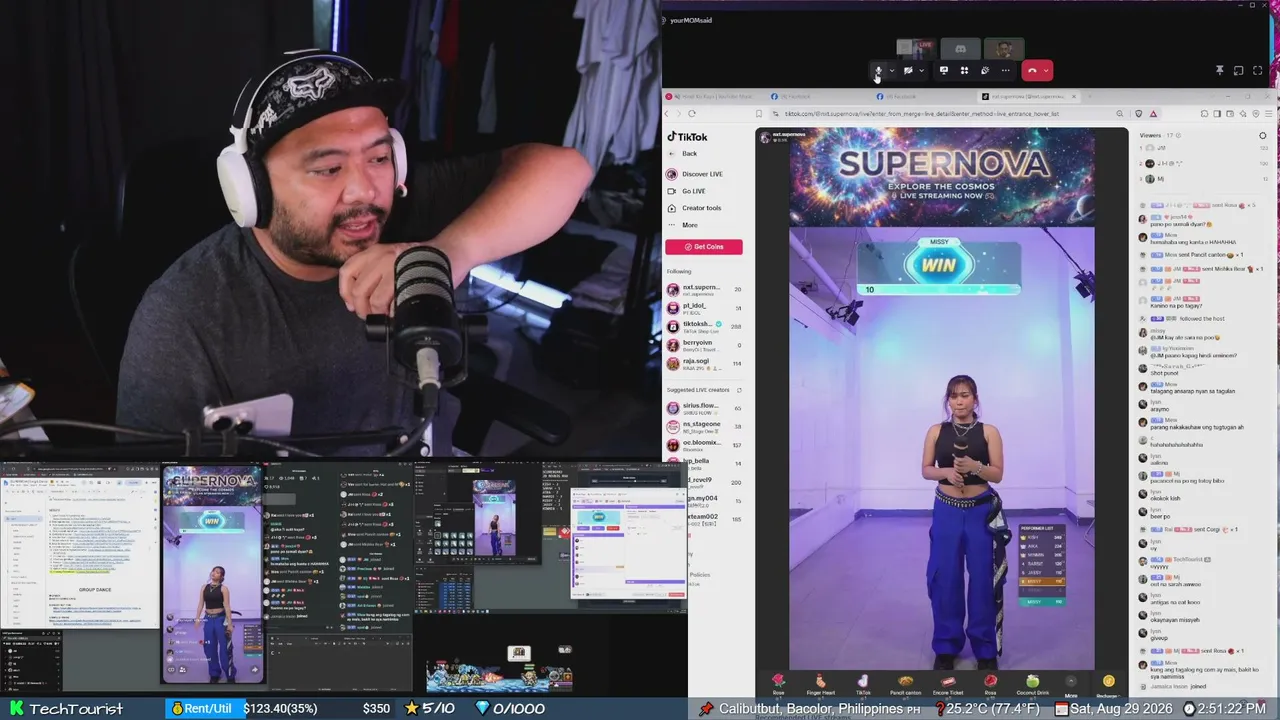This screenshot has height=720, width=1280.
Task: Pop out the call window
Action: click(1238, 71)
